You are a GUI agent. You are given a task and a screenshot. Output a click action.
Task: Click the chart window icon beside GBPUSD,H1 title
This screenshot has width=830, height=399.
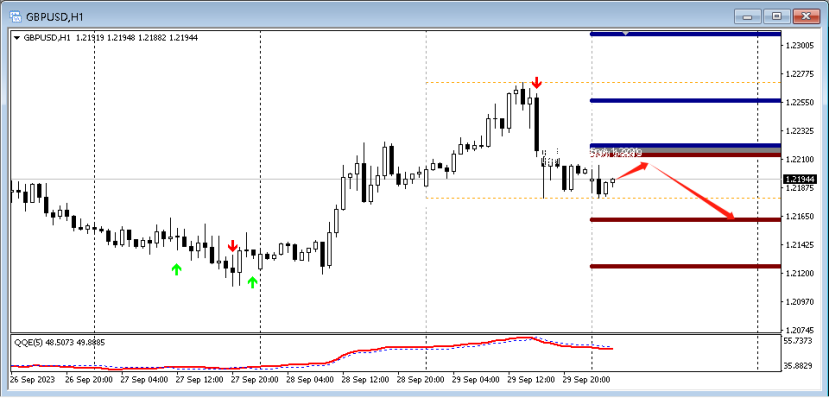click(x=15, y=16)
